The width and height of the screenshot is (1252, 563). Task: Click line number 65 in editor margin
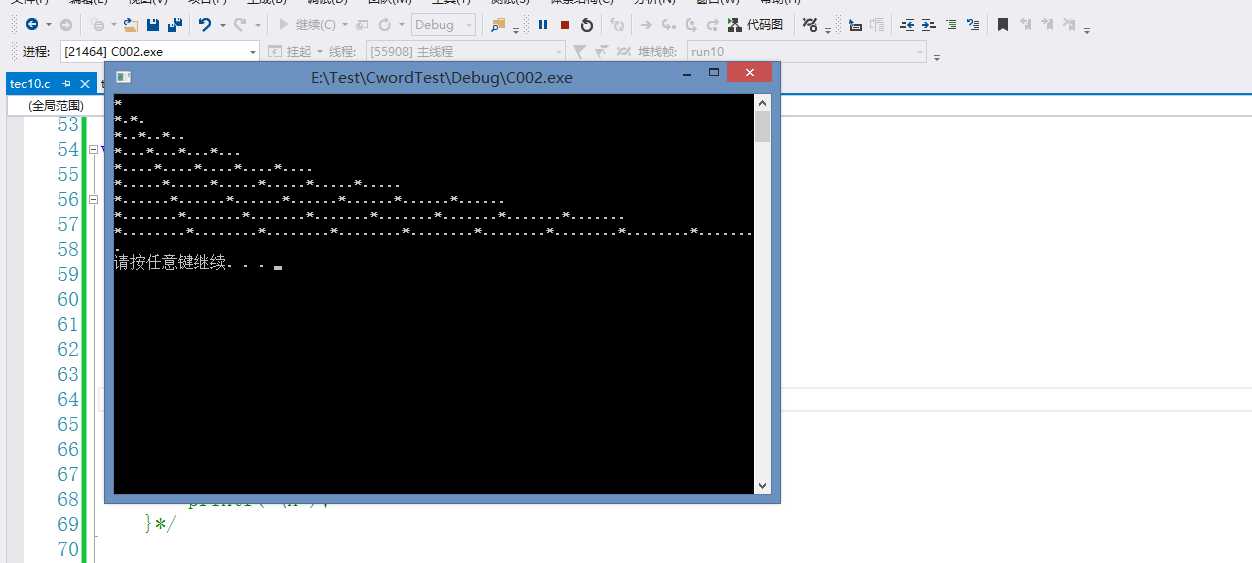tap(68, 424)
